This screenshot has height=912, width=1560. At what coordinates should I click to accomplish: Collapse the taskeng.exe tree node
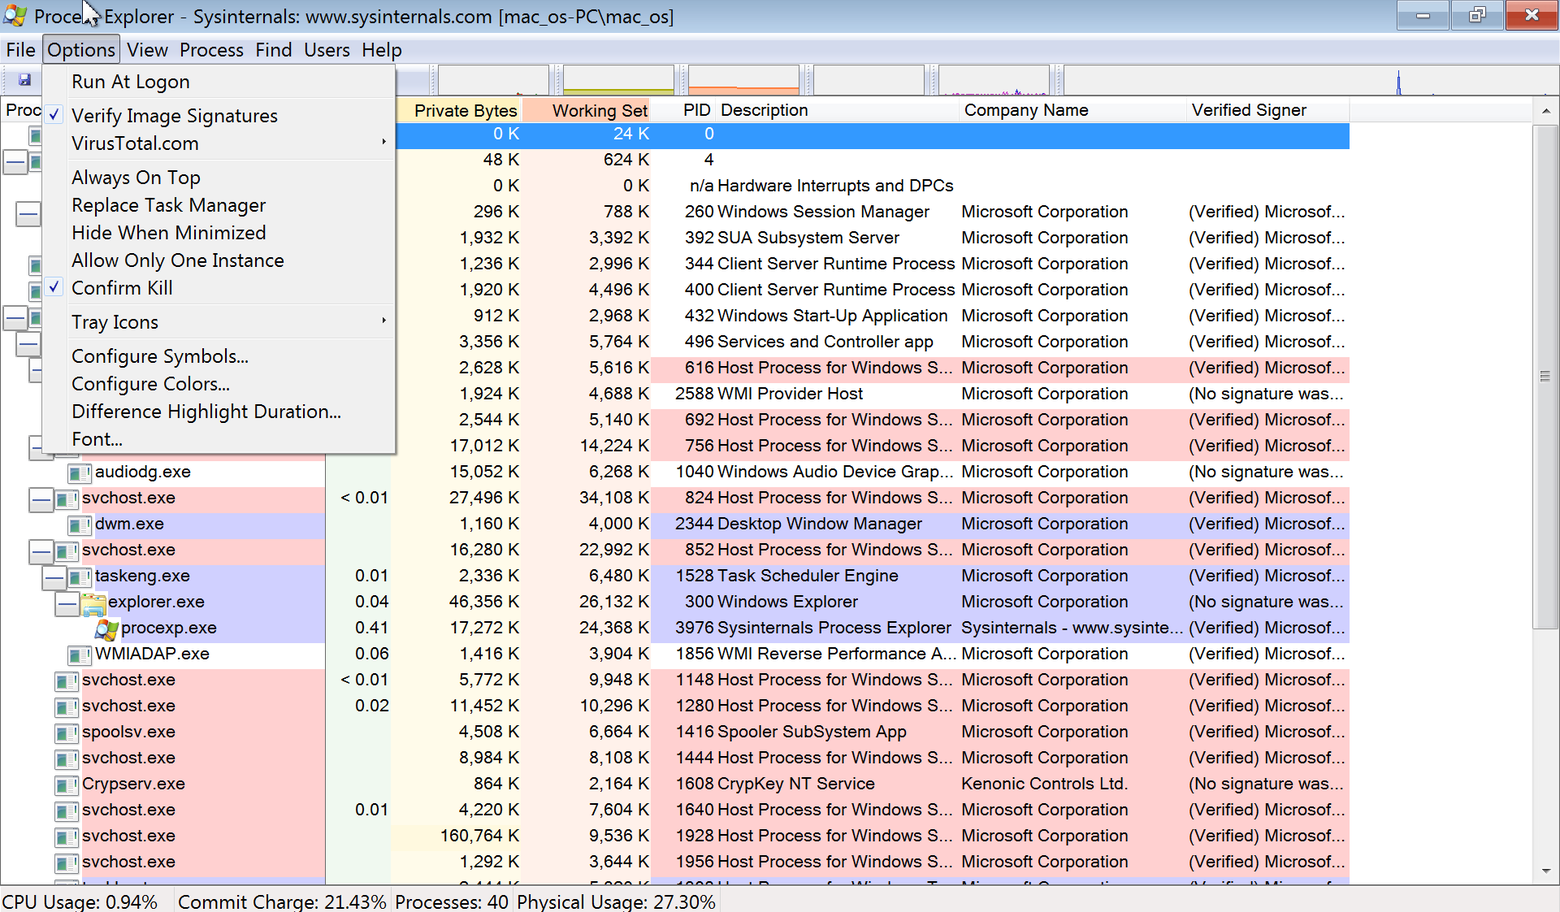(54, 576)
